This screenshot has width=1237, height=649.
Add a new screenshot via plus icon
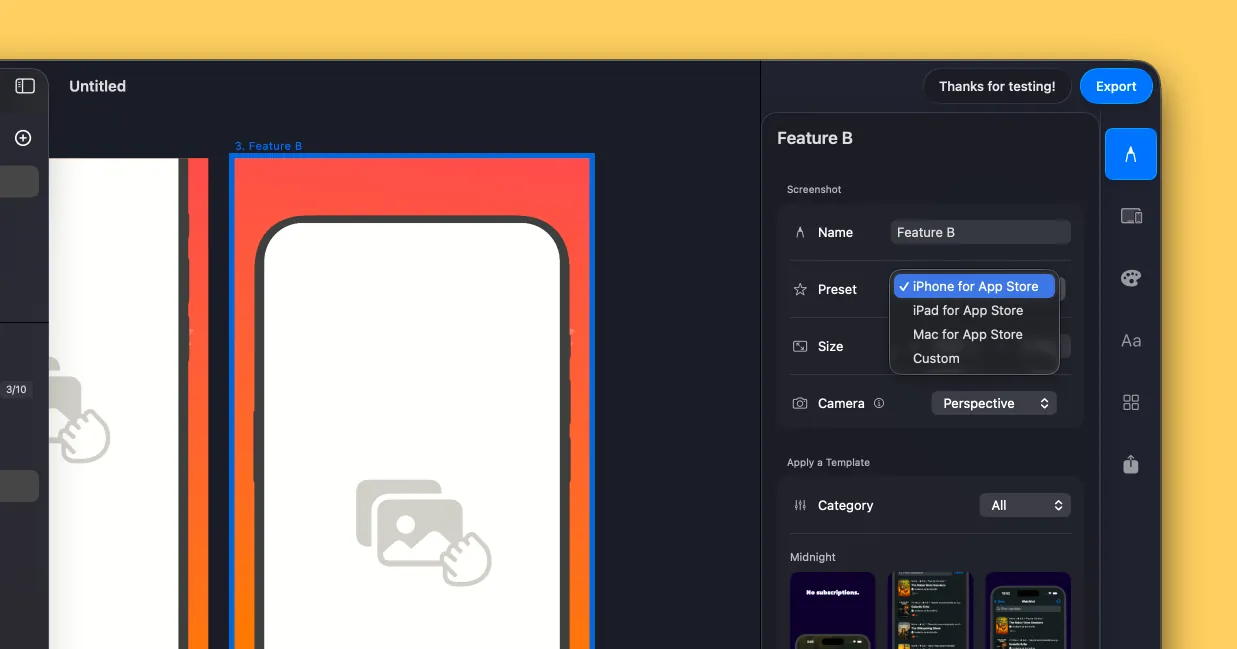pos(23,138)
